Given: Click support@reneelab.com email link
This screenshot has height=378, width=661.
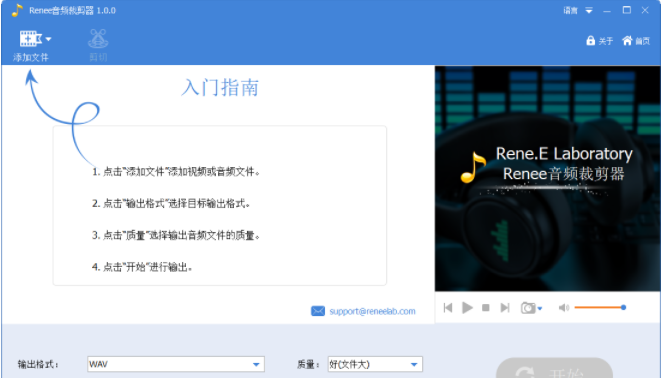Looking at the screenshot, I should [372, 311].
